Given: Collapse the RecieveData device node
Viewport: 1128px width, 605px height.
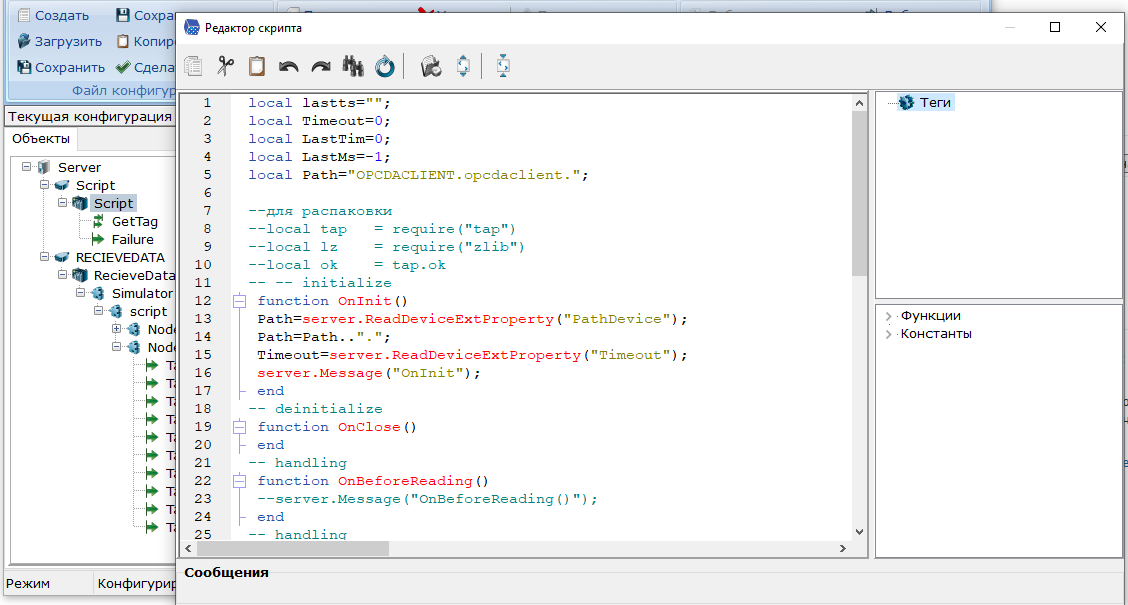Looking at the screenshot, I should coord(63,275).
